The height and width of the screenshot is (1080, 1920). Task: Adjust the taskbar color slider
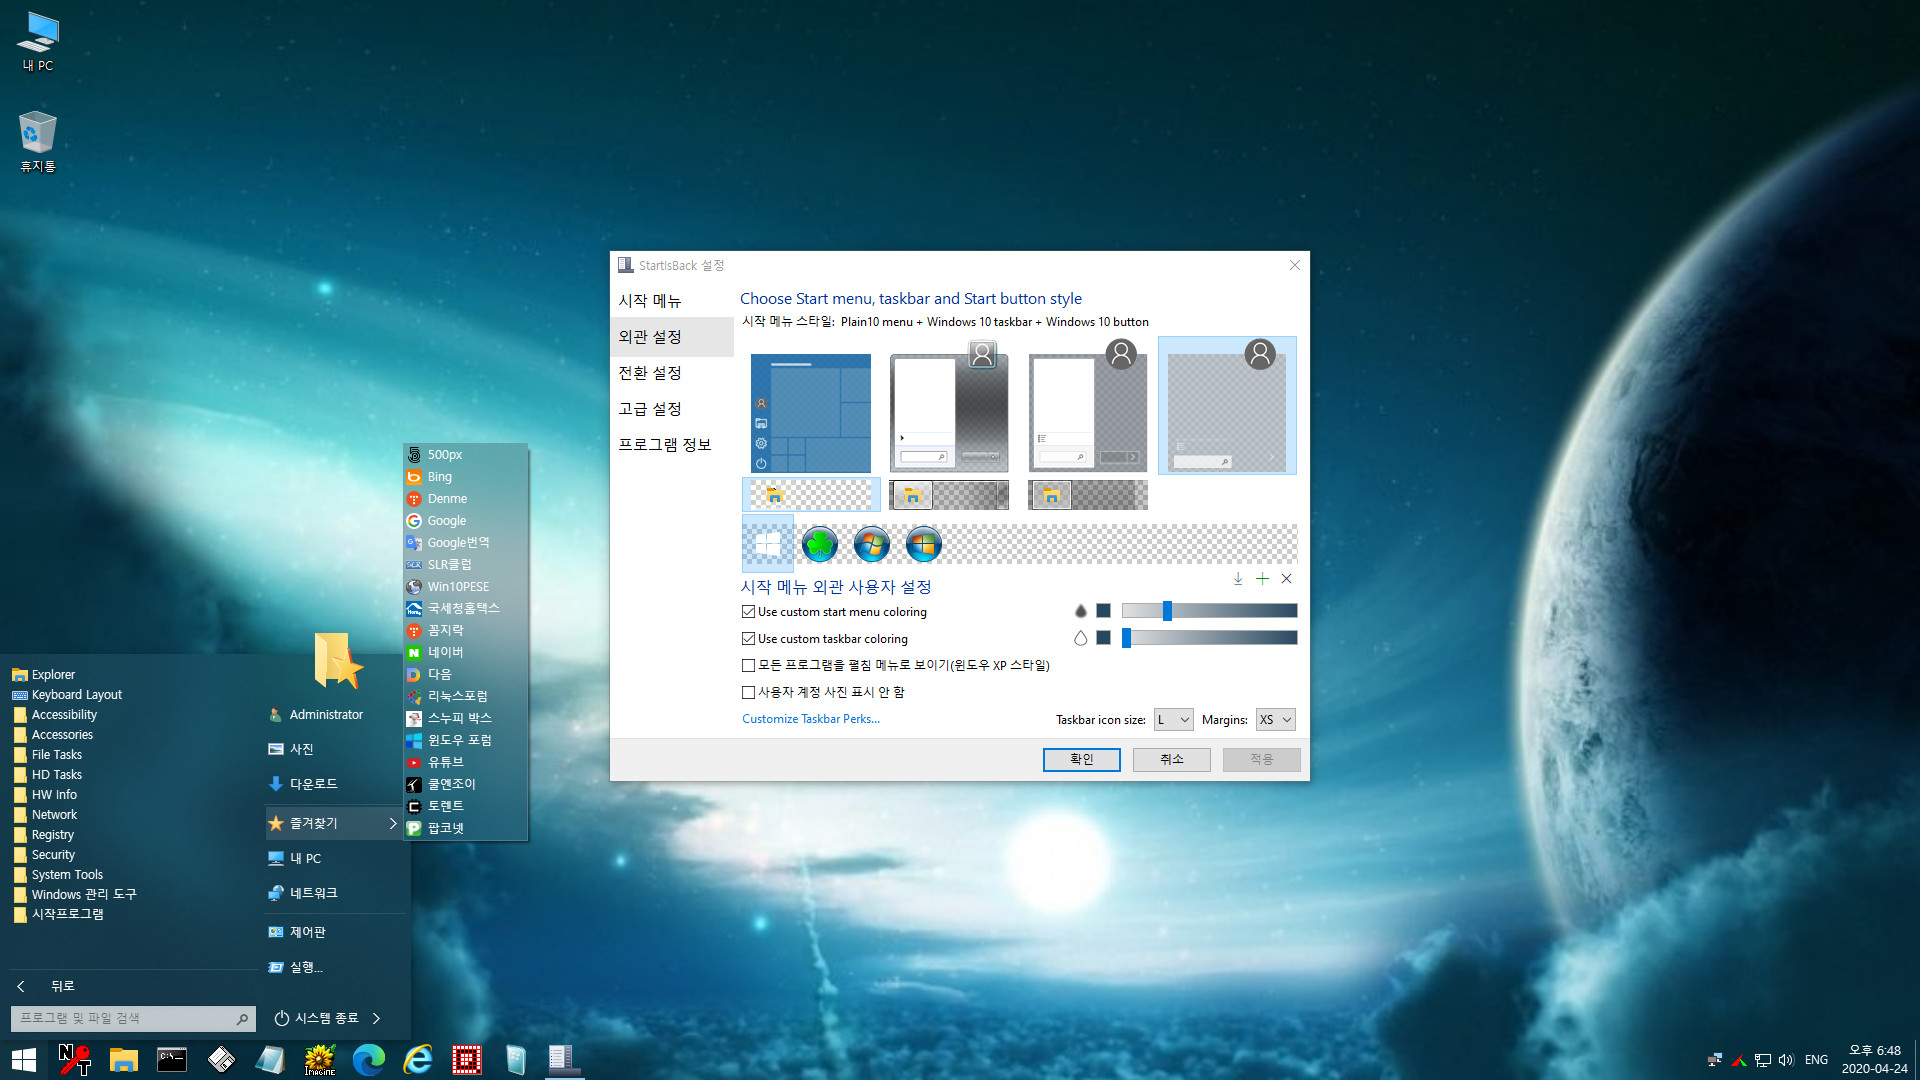coord(1209,638)
